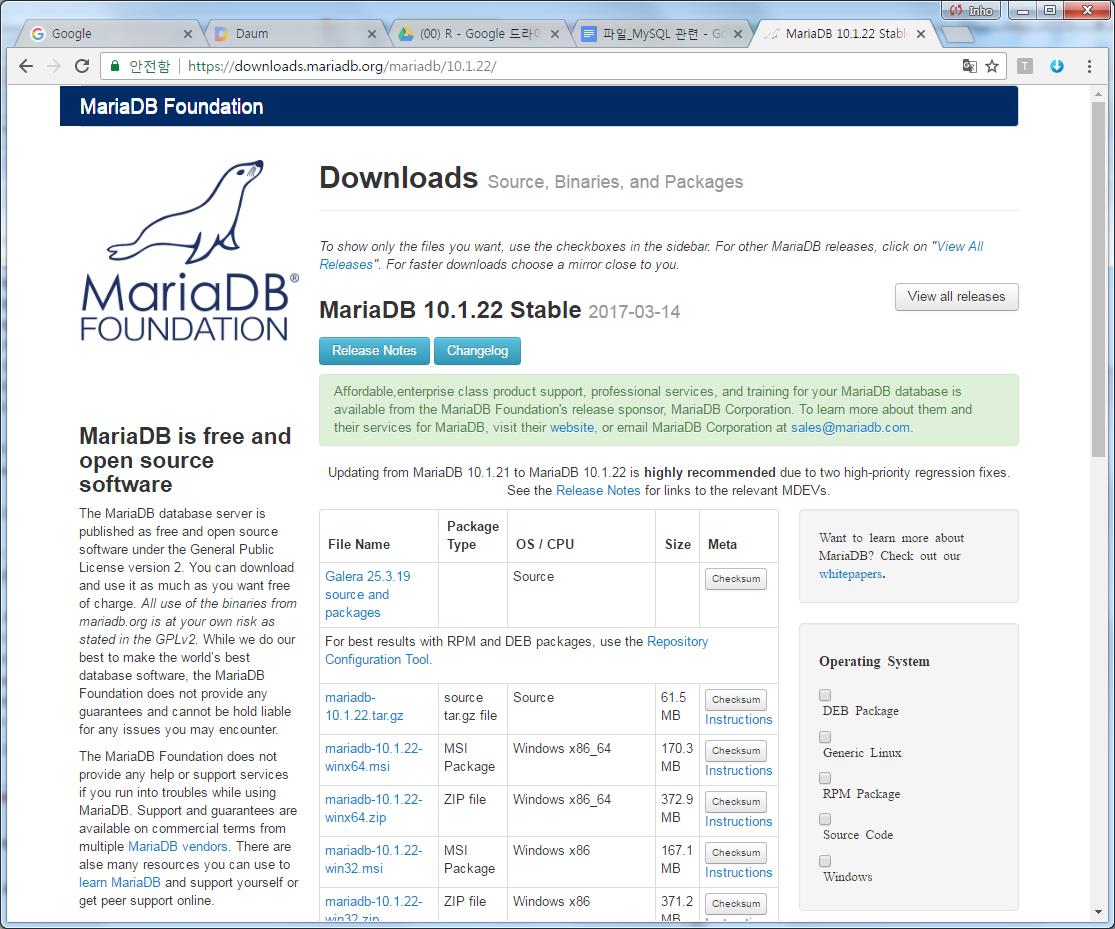Close the MariaDB 10.1.22 tab
1115x929 pixels.
(x=921, y=33)
